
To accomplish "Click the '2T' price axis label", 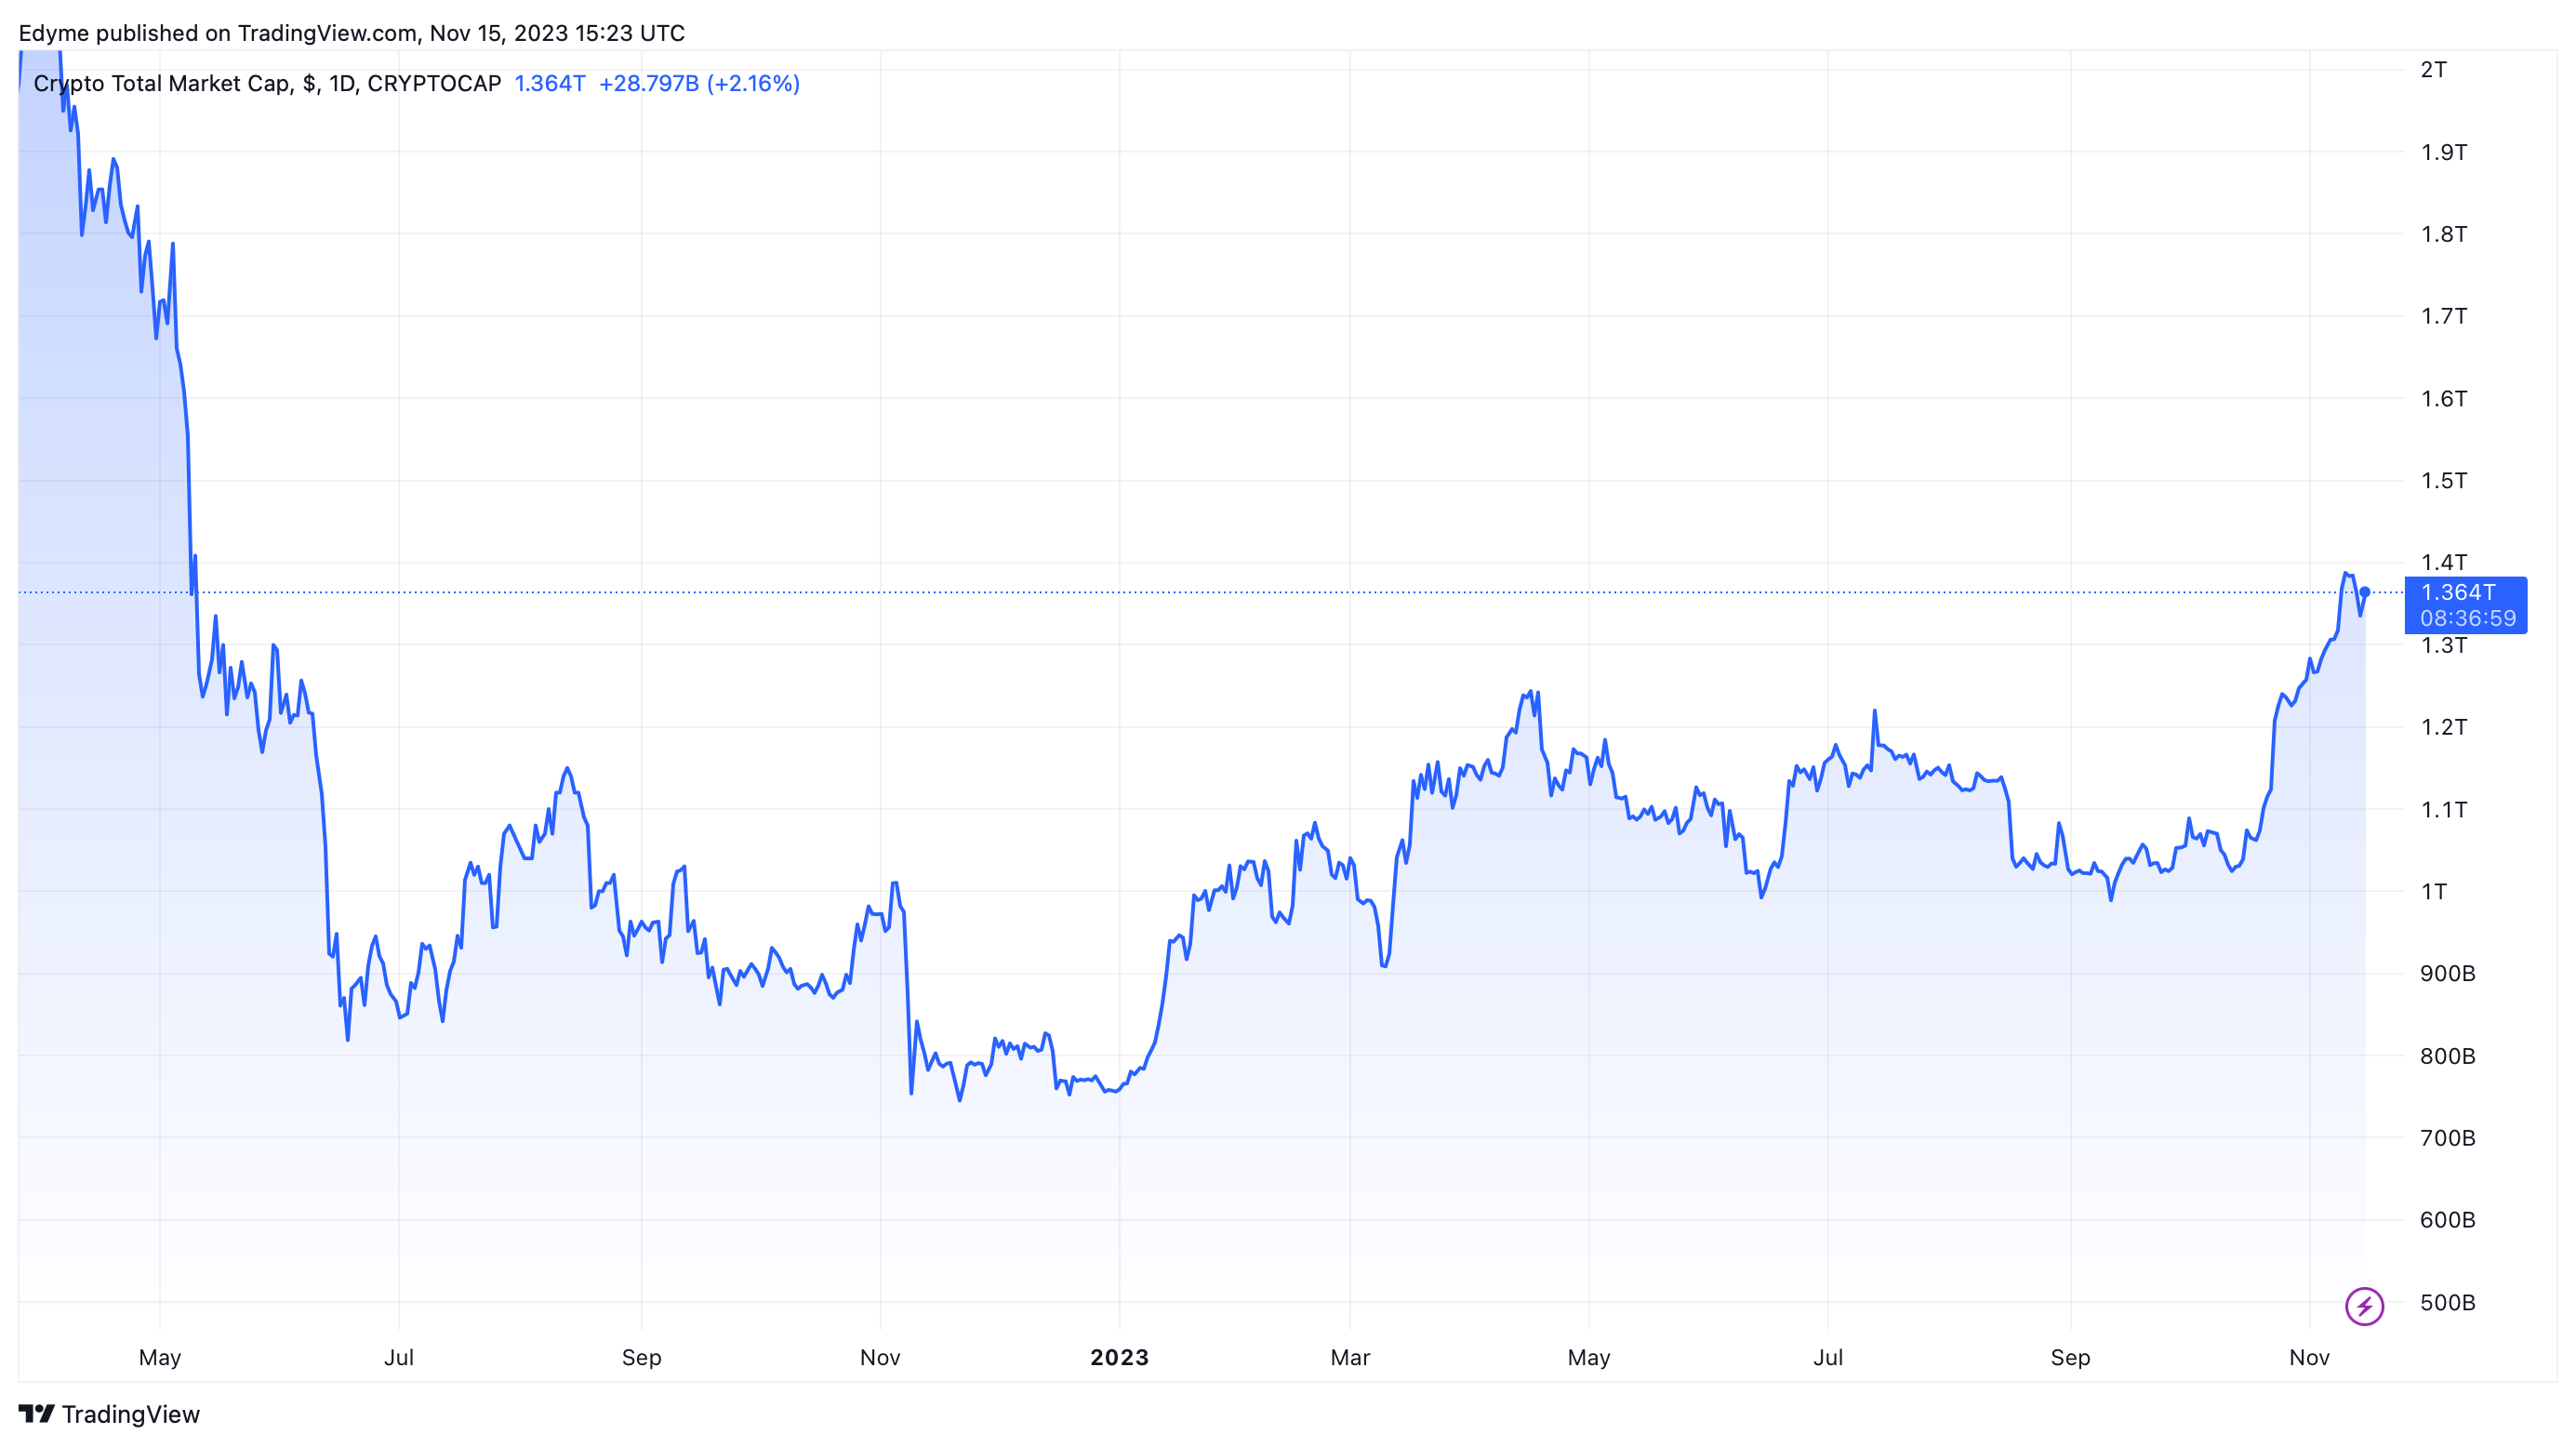I will coord(2433,70).
